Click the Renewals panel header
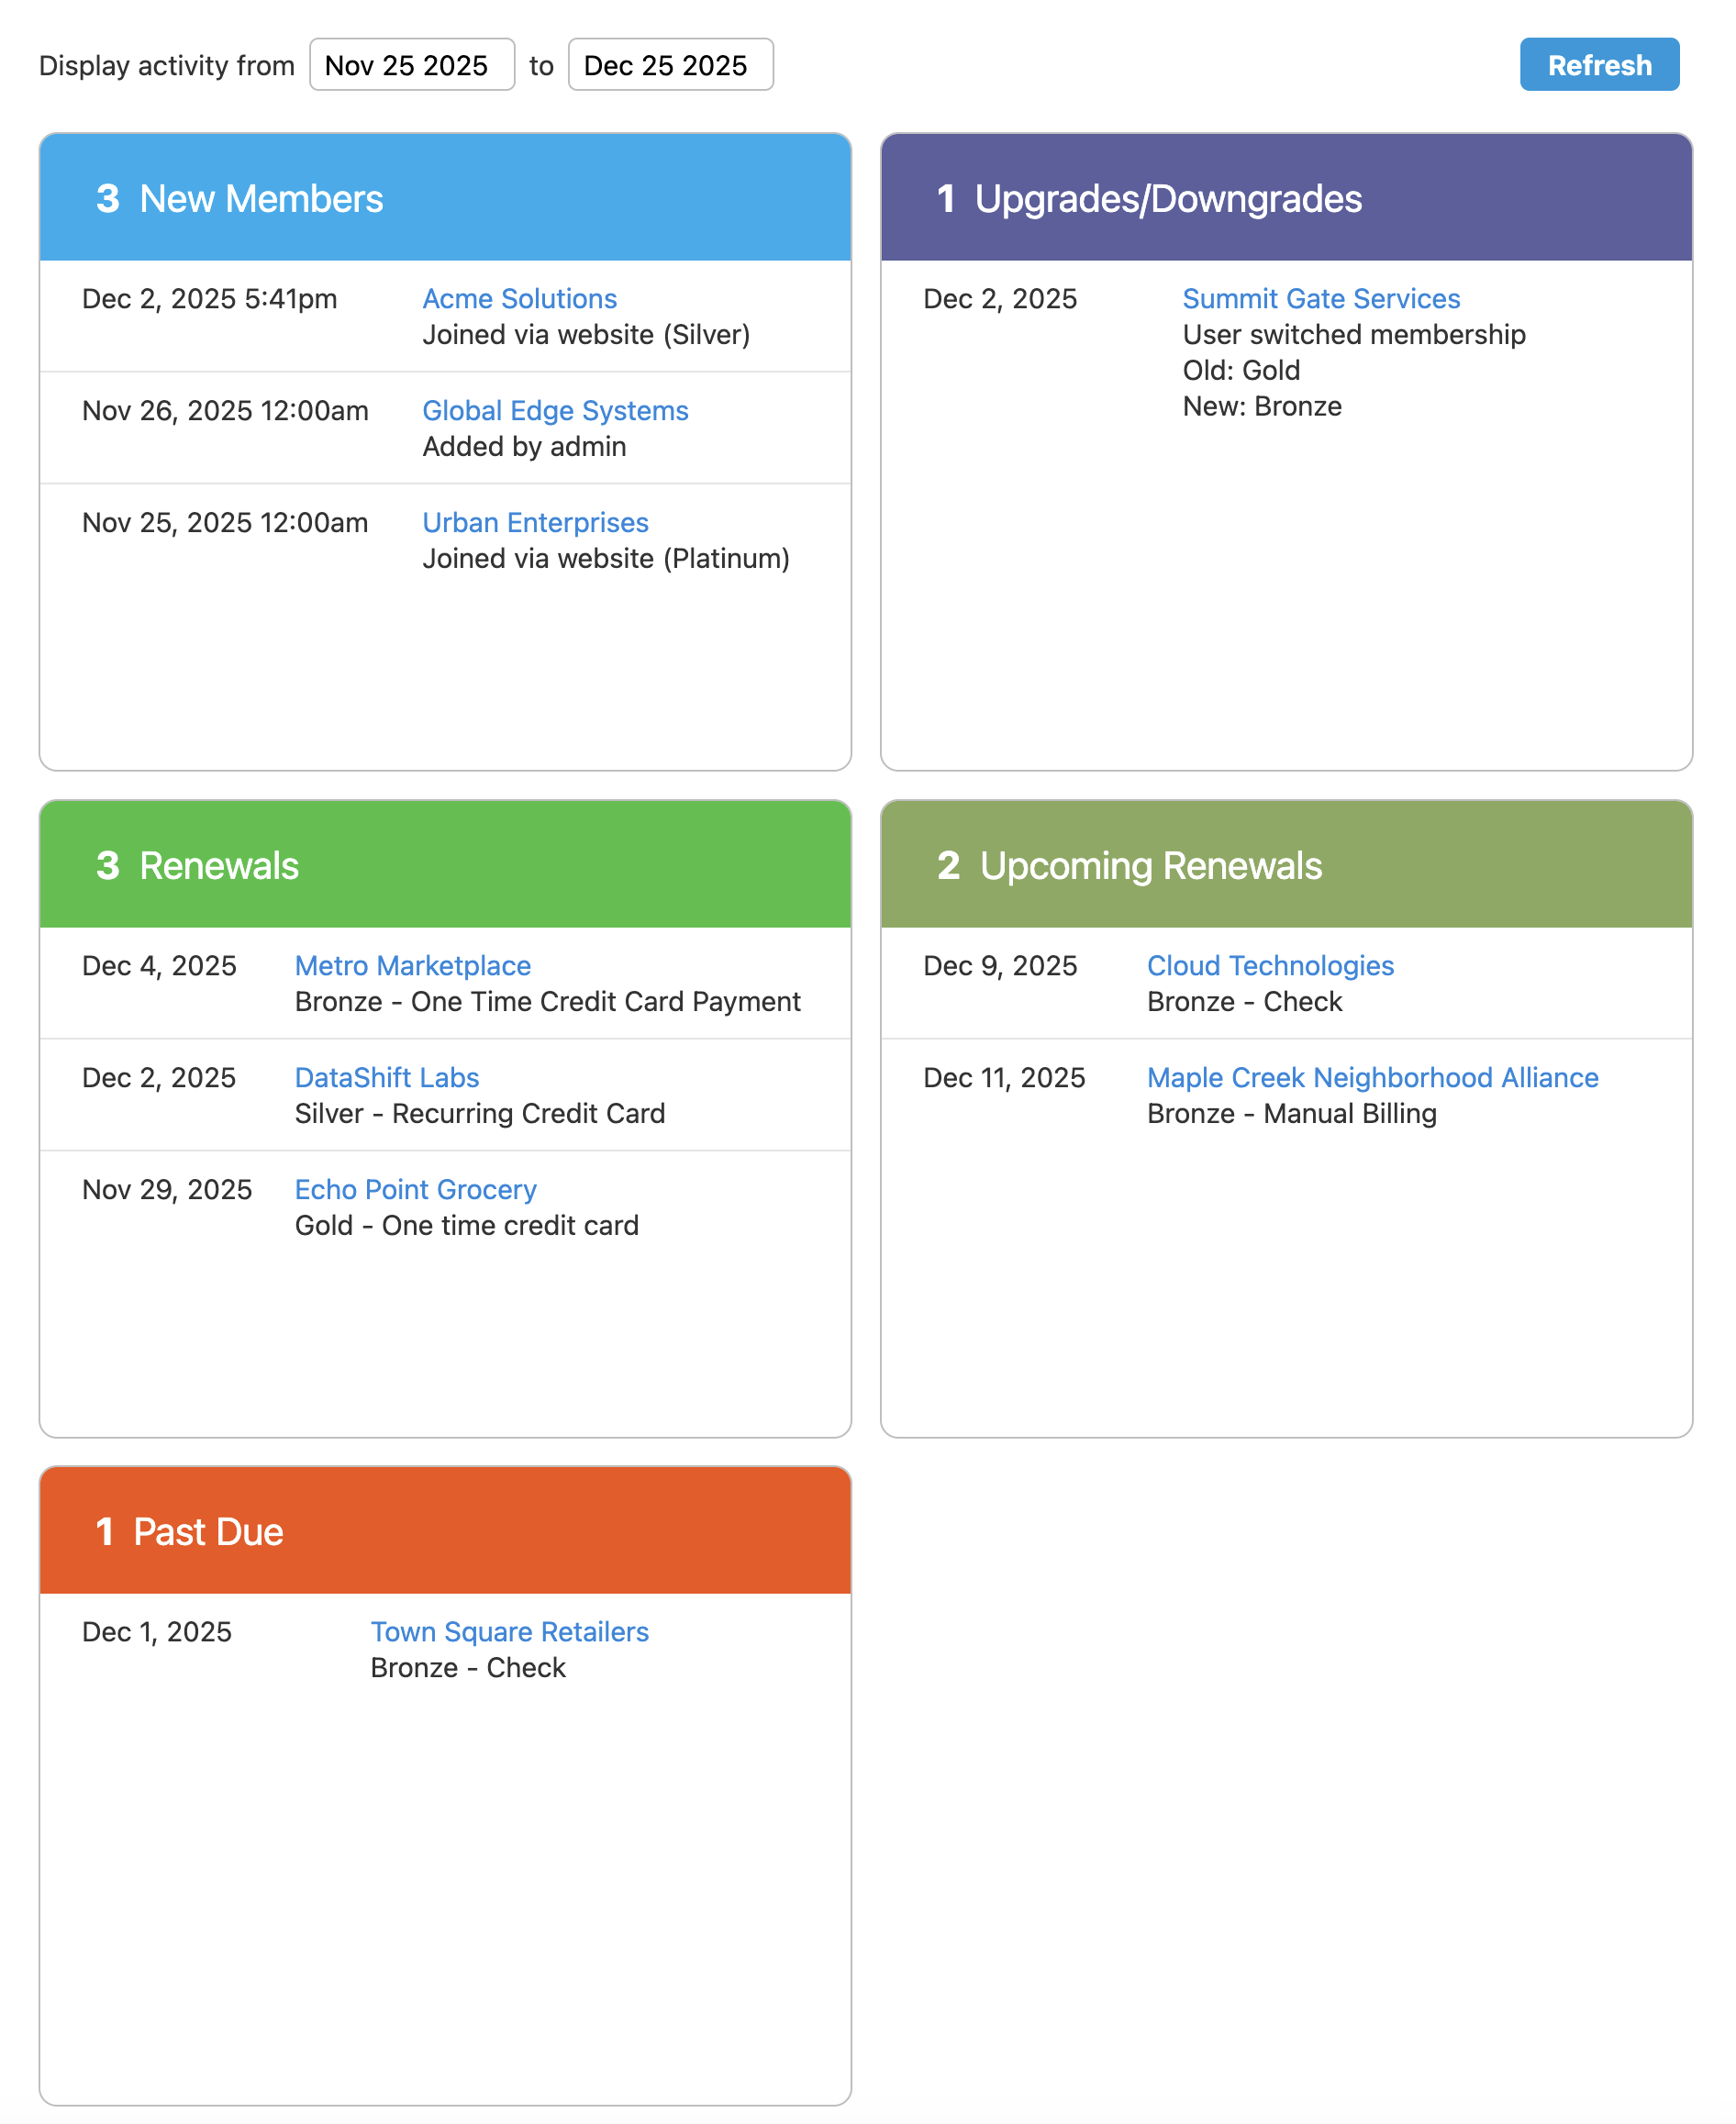 pyautogui.click(x=445, y=865)
